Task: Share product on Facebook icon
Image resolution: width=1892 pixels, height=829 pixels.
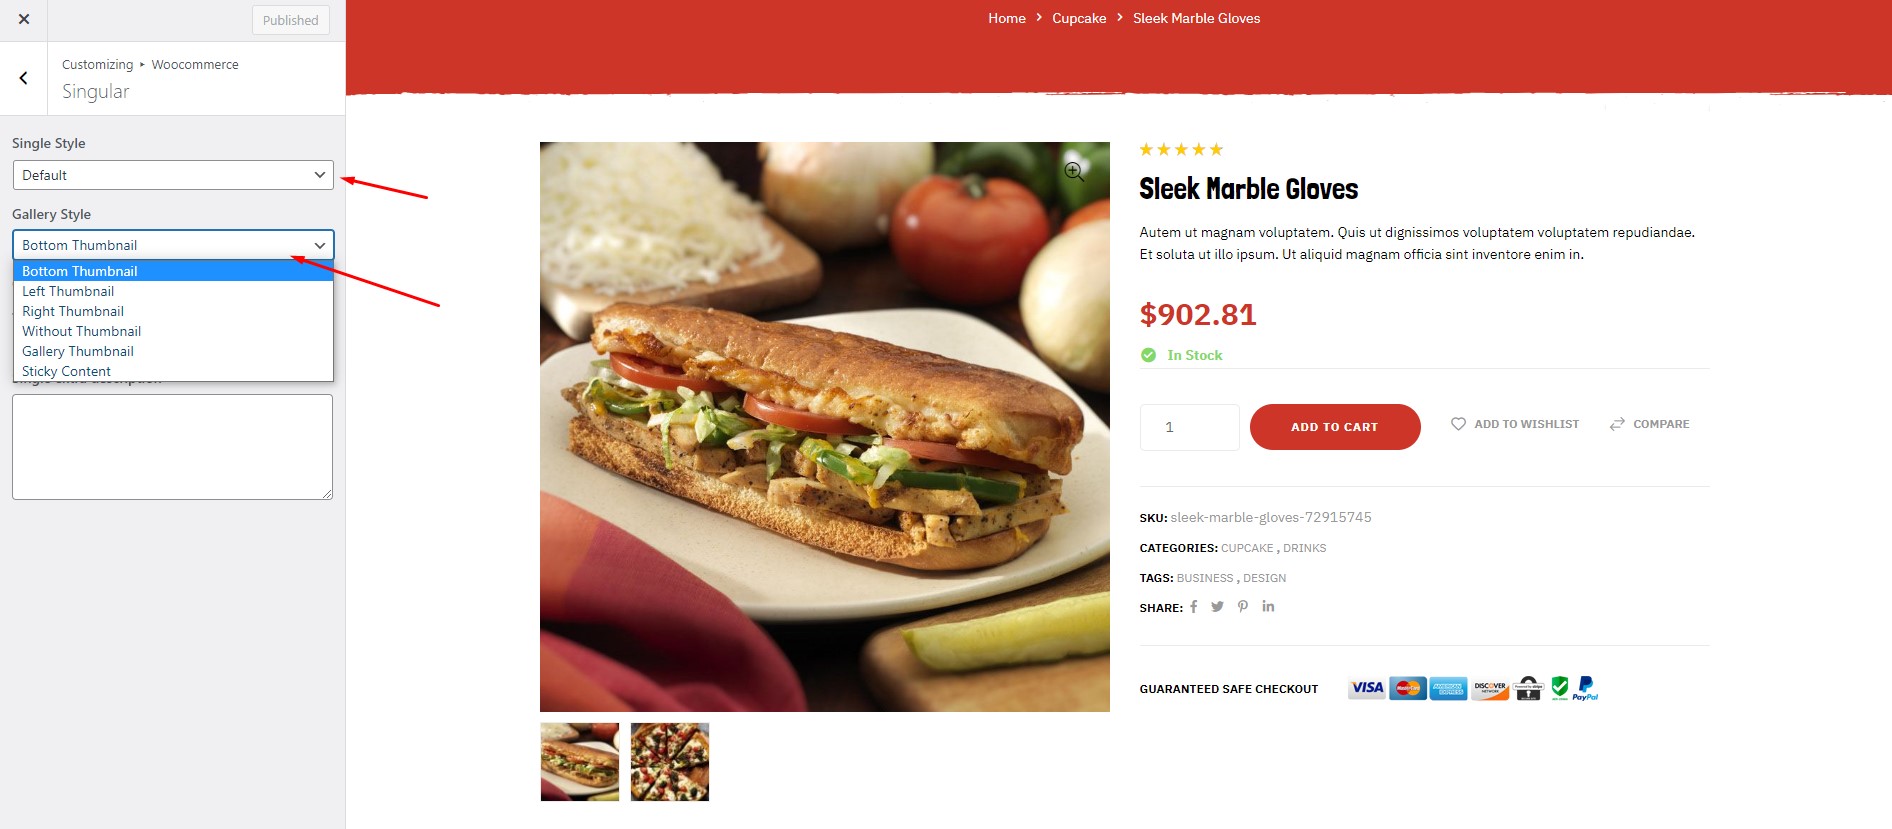Action: tap(1193, 606)
